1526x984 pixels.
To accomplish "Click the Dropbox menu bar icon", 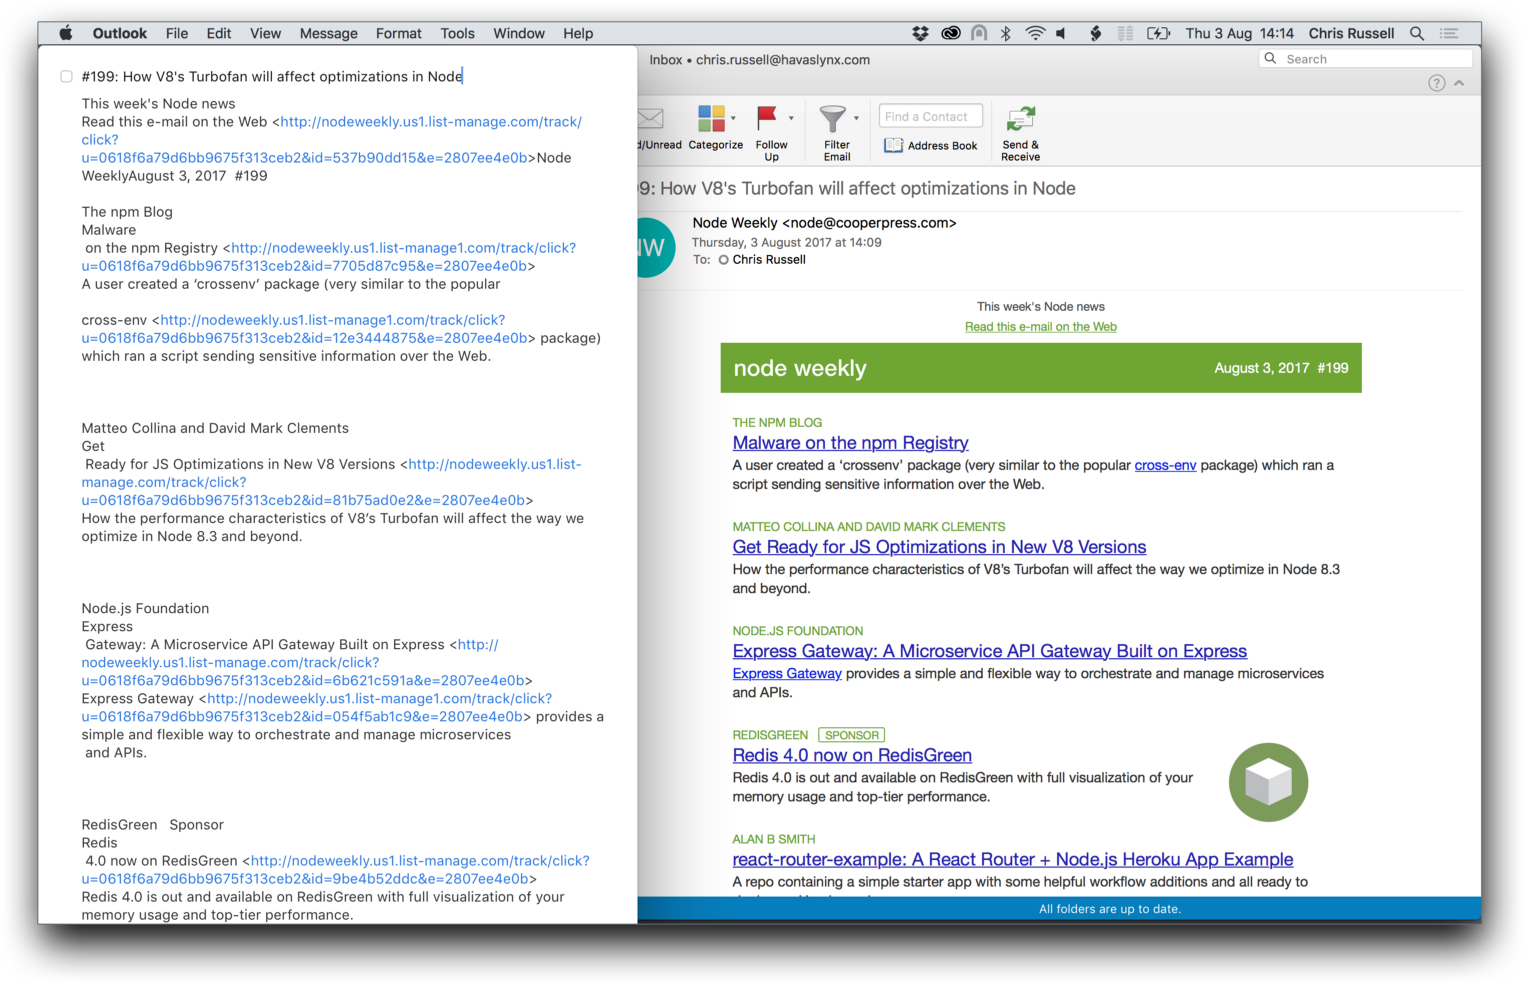I will 920,33.
